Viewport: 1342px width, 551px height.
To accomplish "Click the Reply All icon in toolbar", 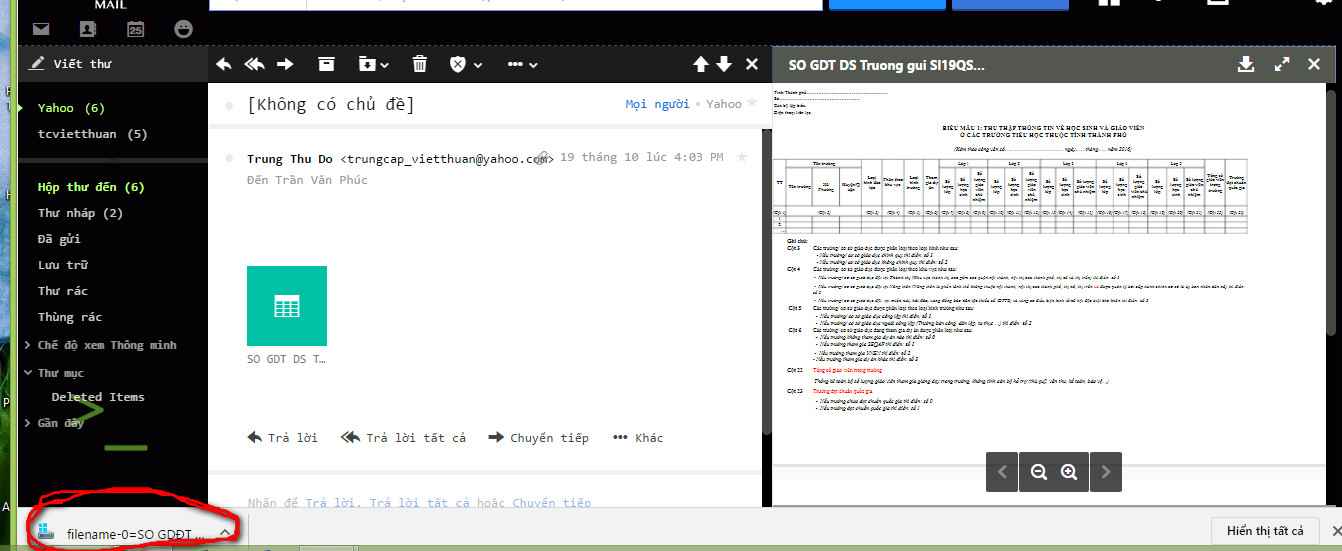I will click(254, 64).
